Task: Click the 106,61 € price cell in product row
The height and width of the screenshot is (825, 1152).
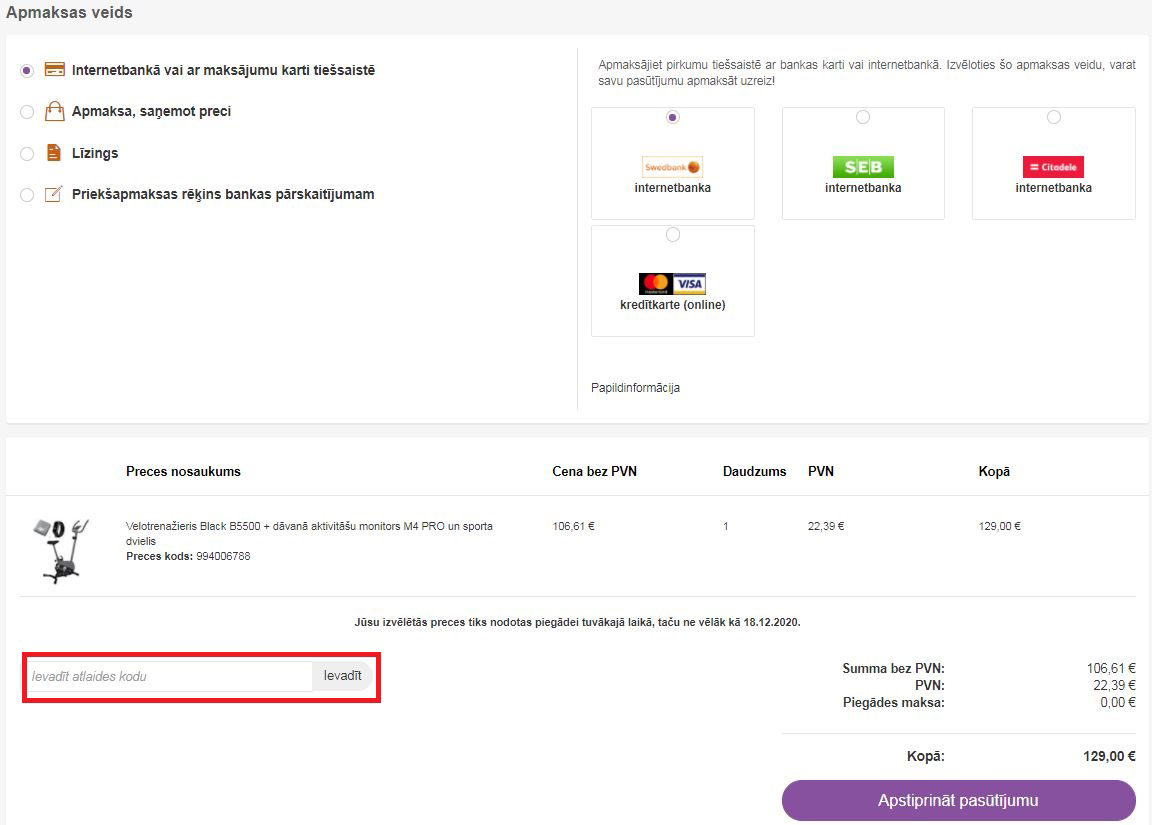Action: click(x=574, y=526)
